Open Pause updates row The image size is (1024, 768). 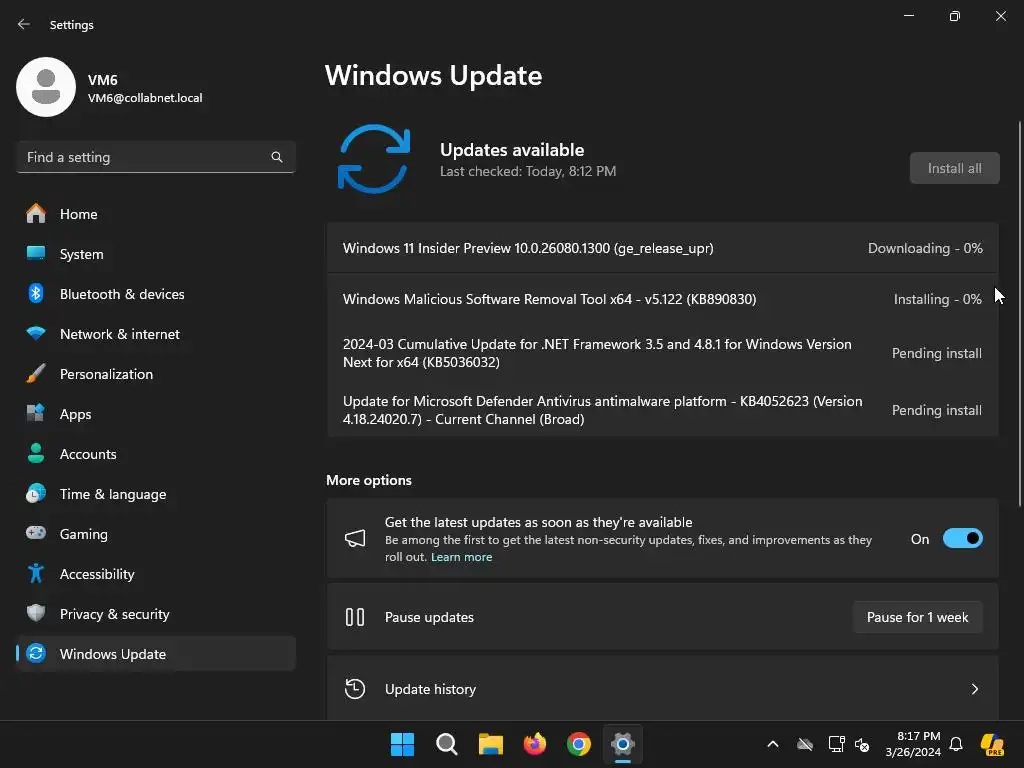pyautogui.click(x=662, y=617)
